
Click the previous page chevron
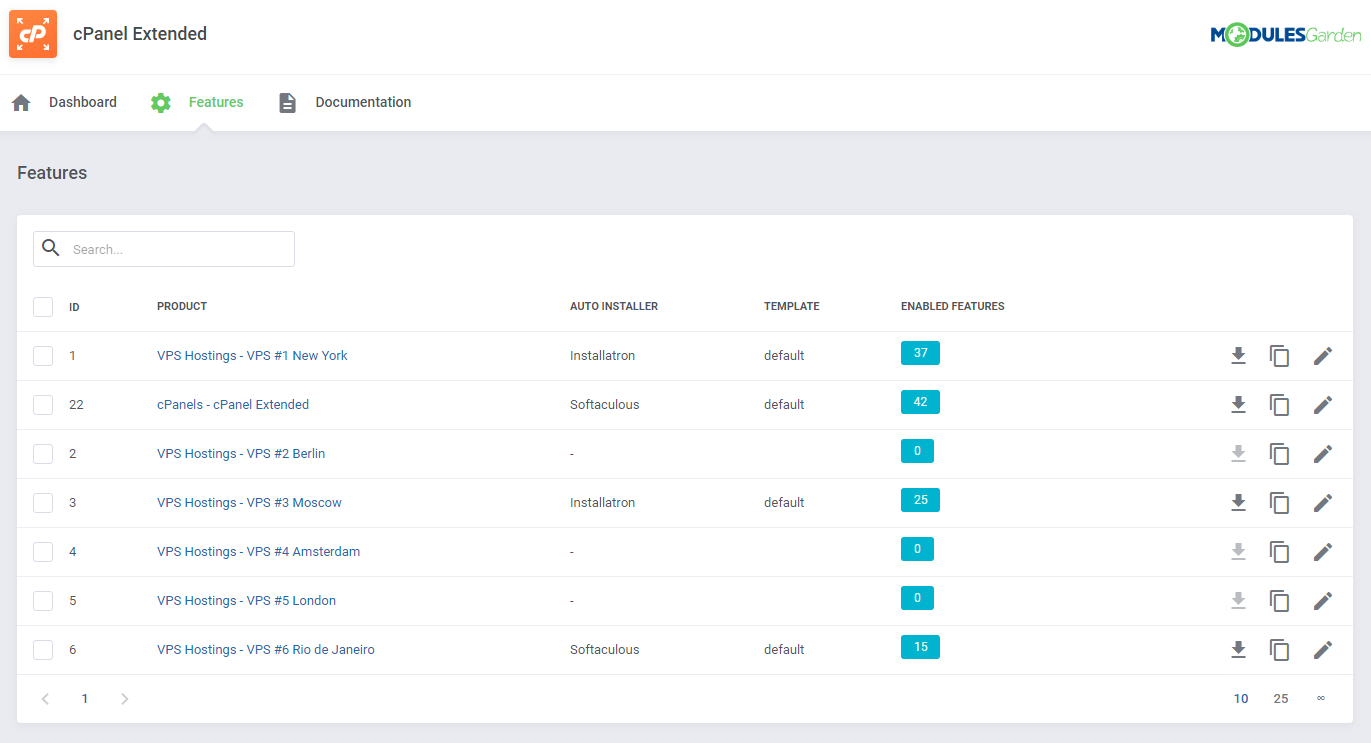45,698
